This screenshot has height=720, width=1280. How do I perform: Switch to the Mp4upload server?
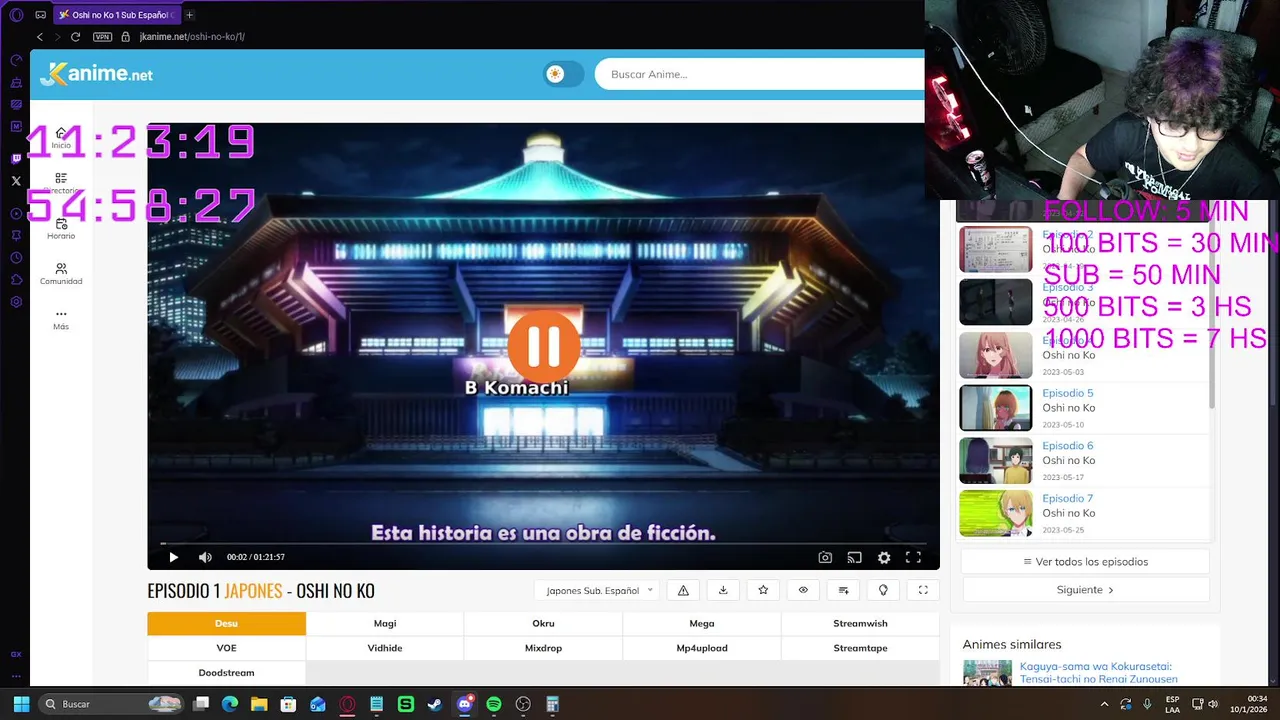(702, 648)
